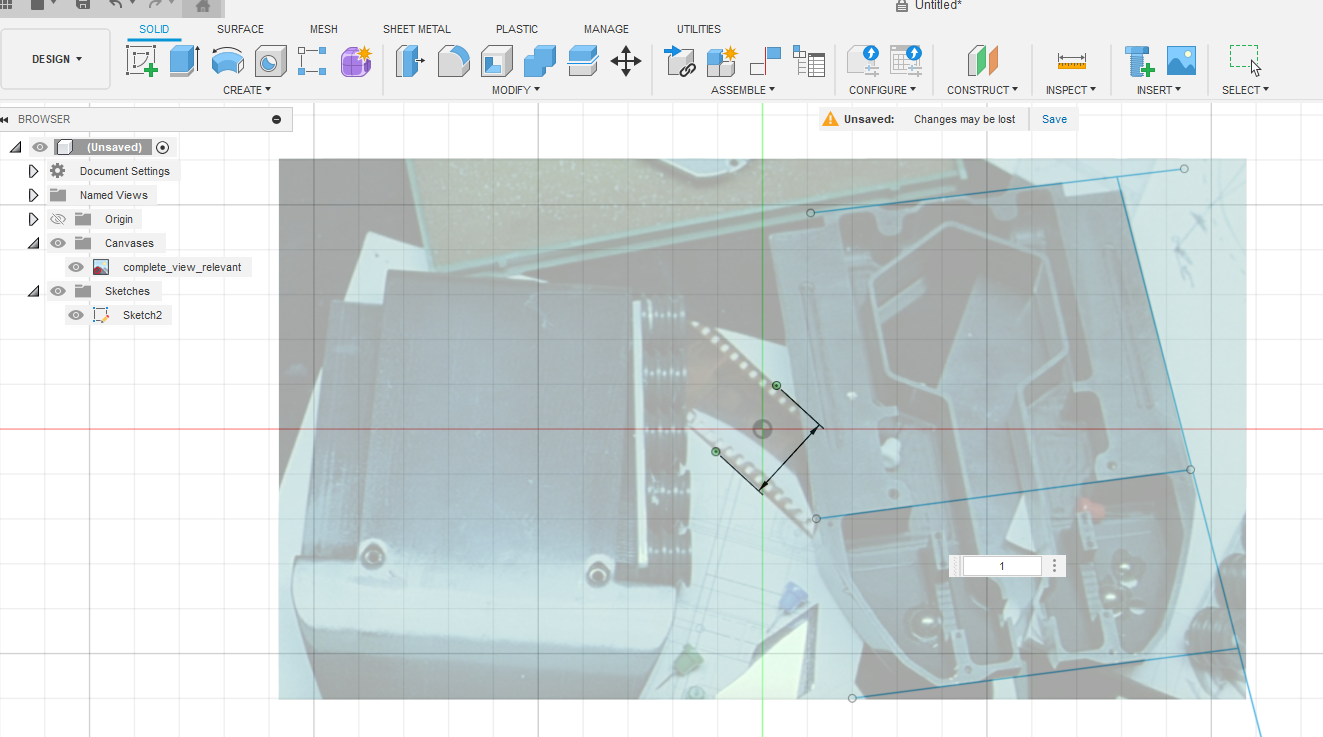Select the Extrude tool
The image size is (1323, 737).
(x=184, y=61)
